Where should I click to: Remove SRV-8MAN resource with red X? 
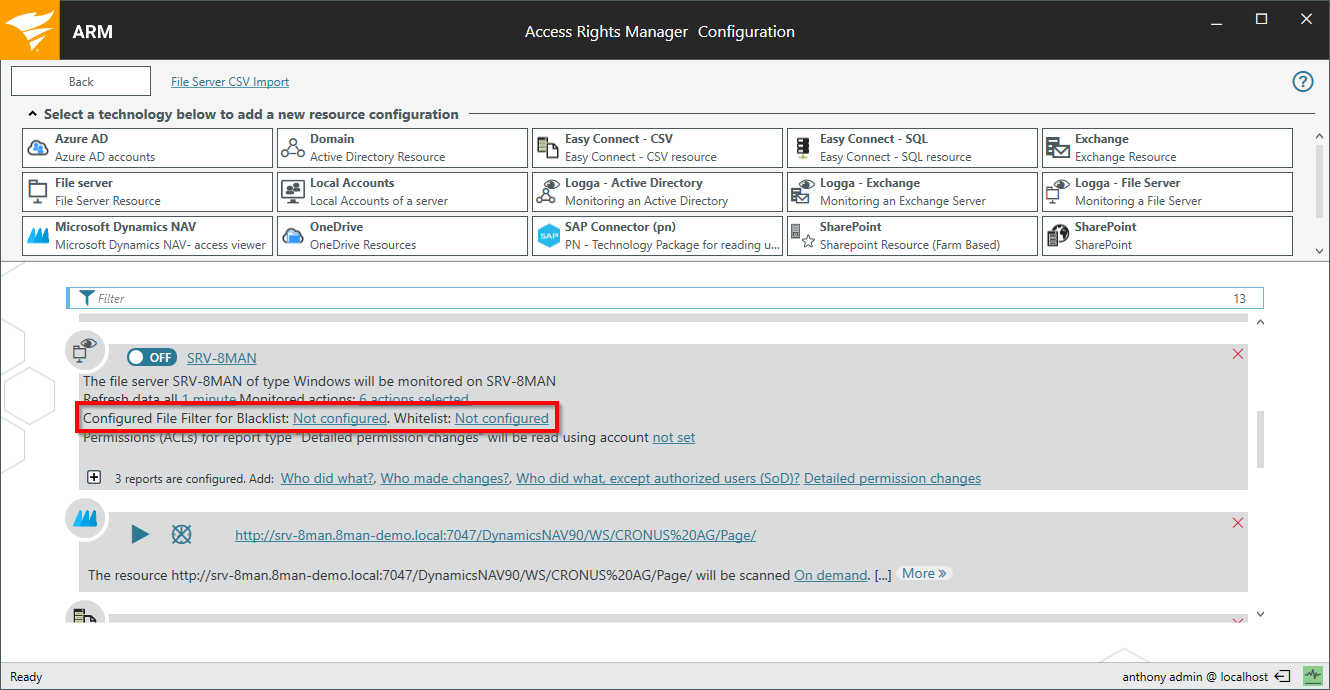click(1238, 354)
